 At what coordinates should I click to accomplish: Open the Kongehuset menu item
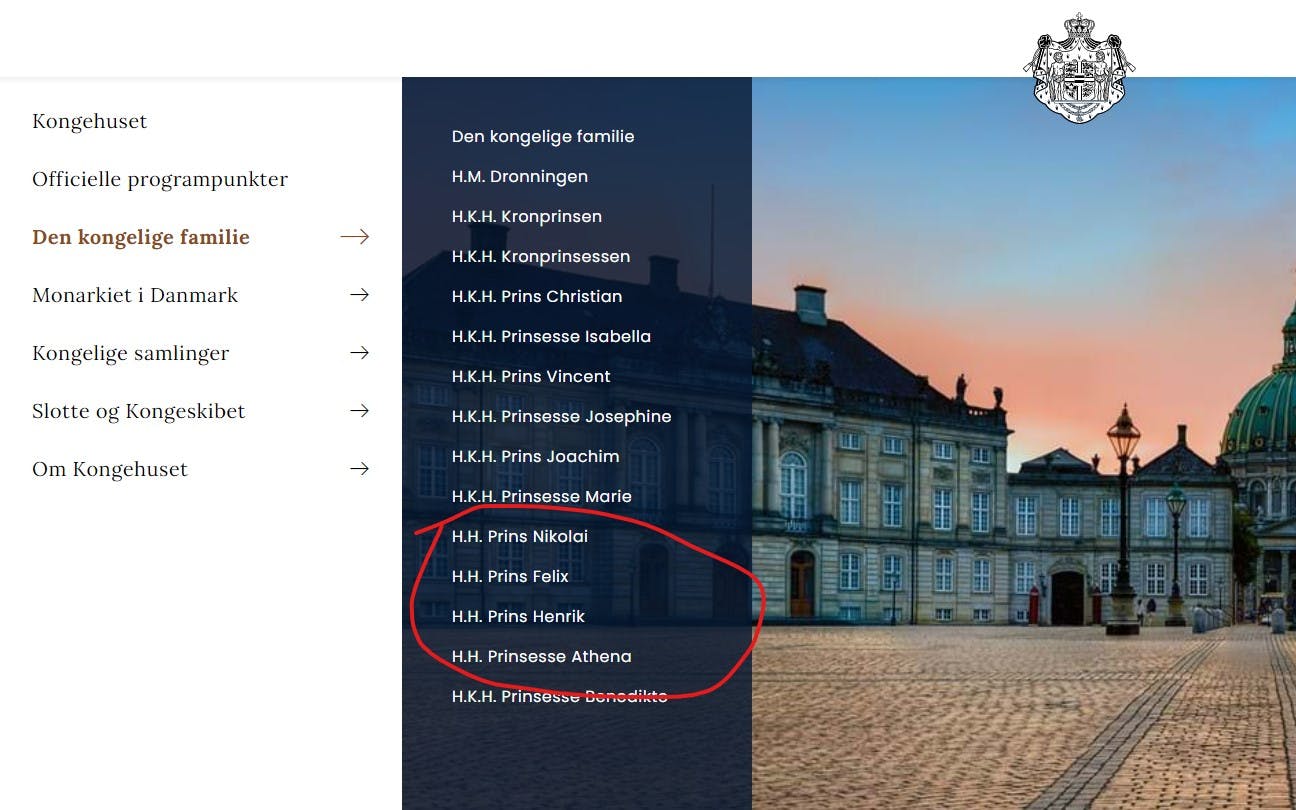pos(90,121)
